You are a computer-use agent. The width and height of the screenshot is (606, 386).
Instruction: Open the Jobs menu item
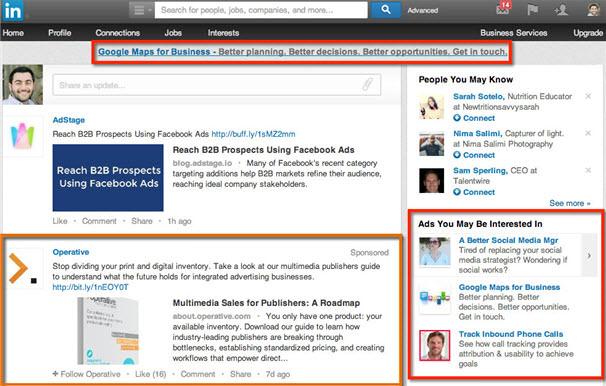[173, 33]
